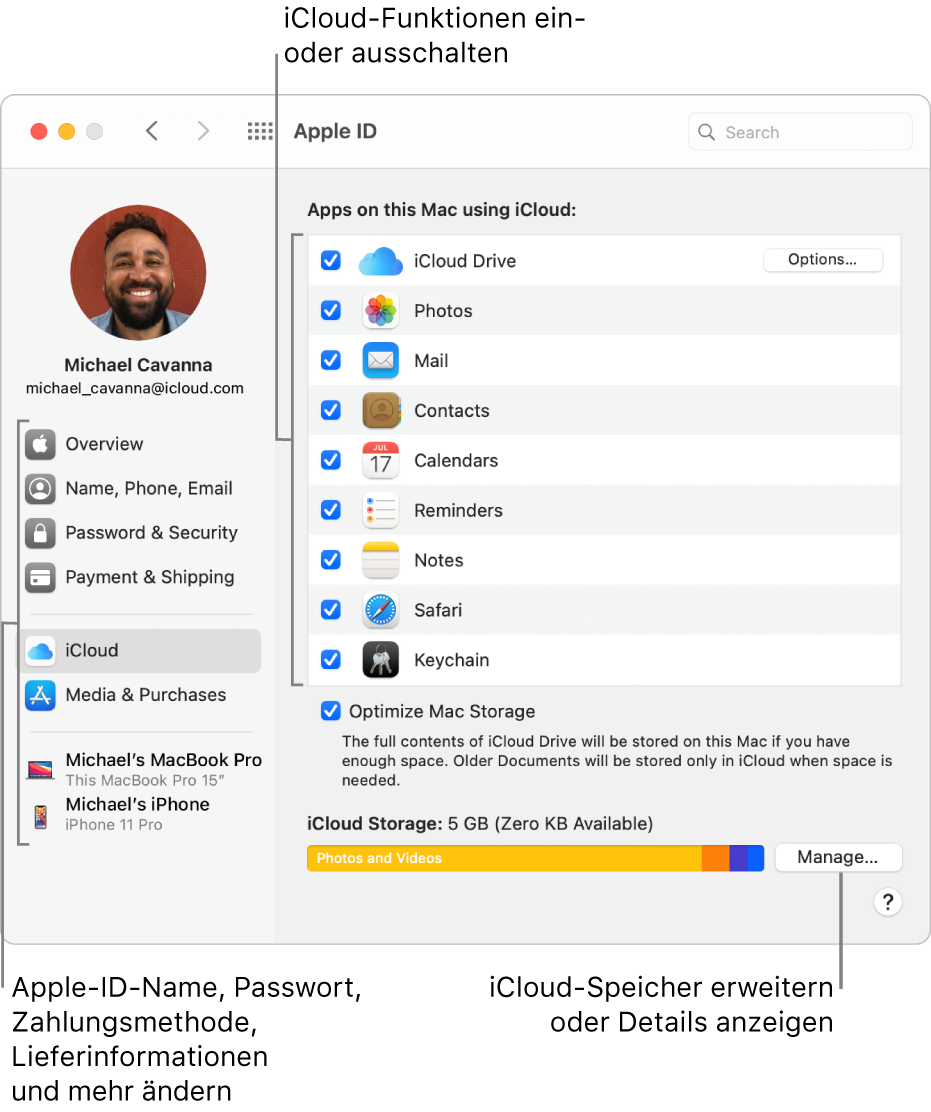Click the Reminders app icon
Image resolution: width=931 pixels, height=1112 pixels.
(x=381, y=510)
